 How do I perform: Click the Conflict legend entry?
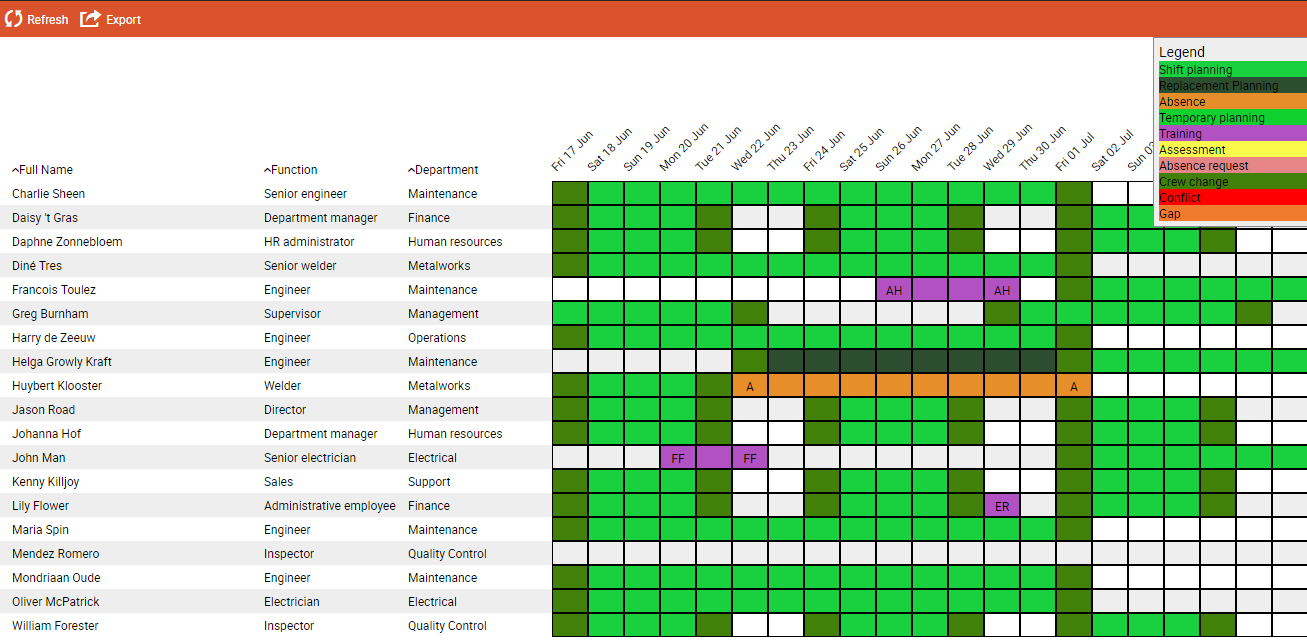[x=1230, y=198]
